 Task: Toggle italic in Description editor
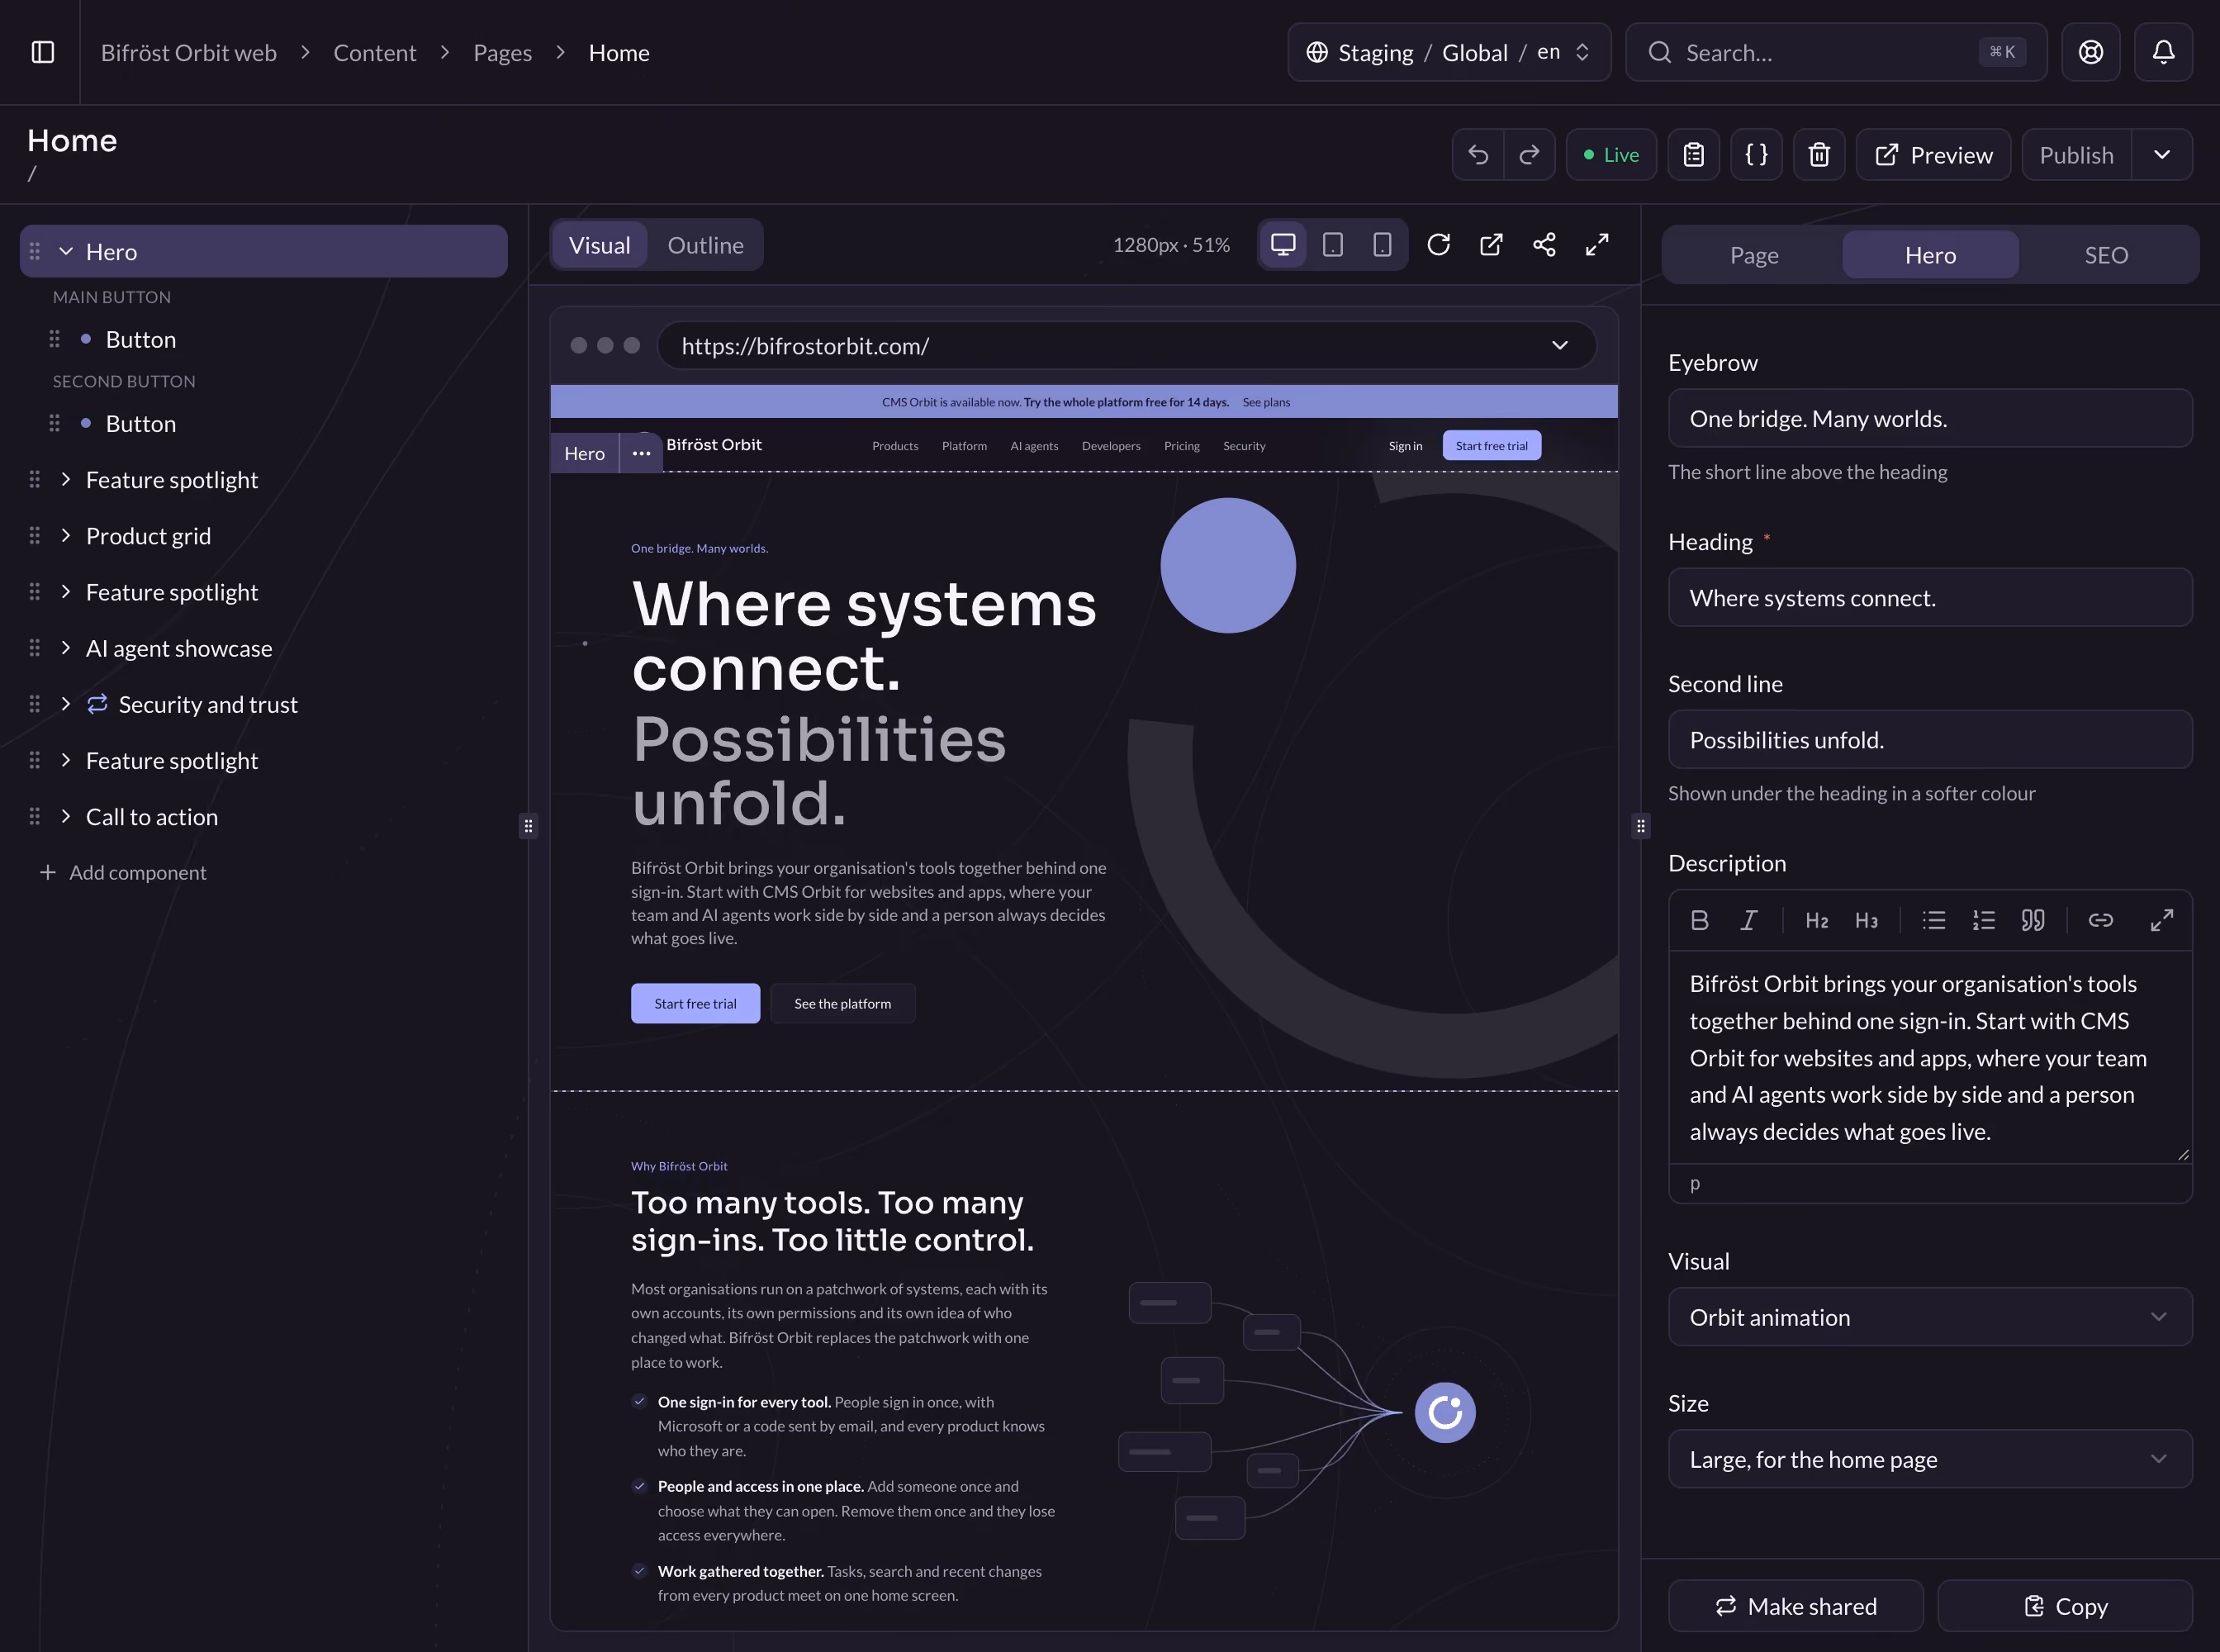pyautogui.click(x=1748, y=920)
